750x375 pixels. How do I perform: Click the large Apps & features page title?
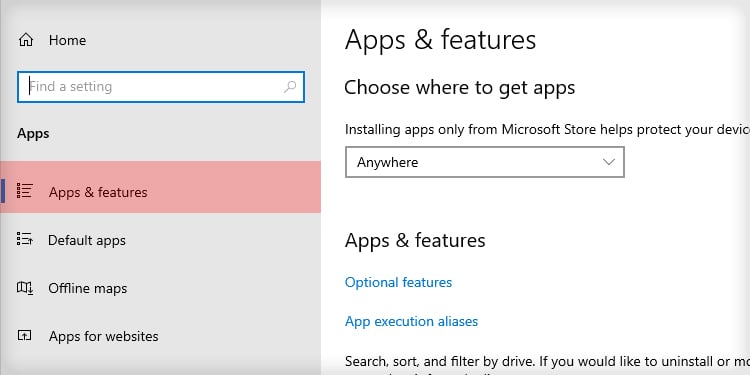[x=440, y=40]
